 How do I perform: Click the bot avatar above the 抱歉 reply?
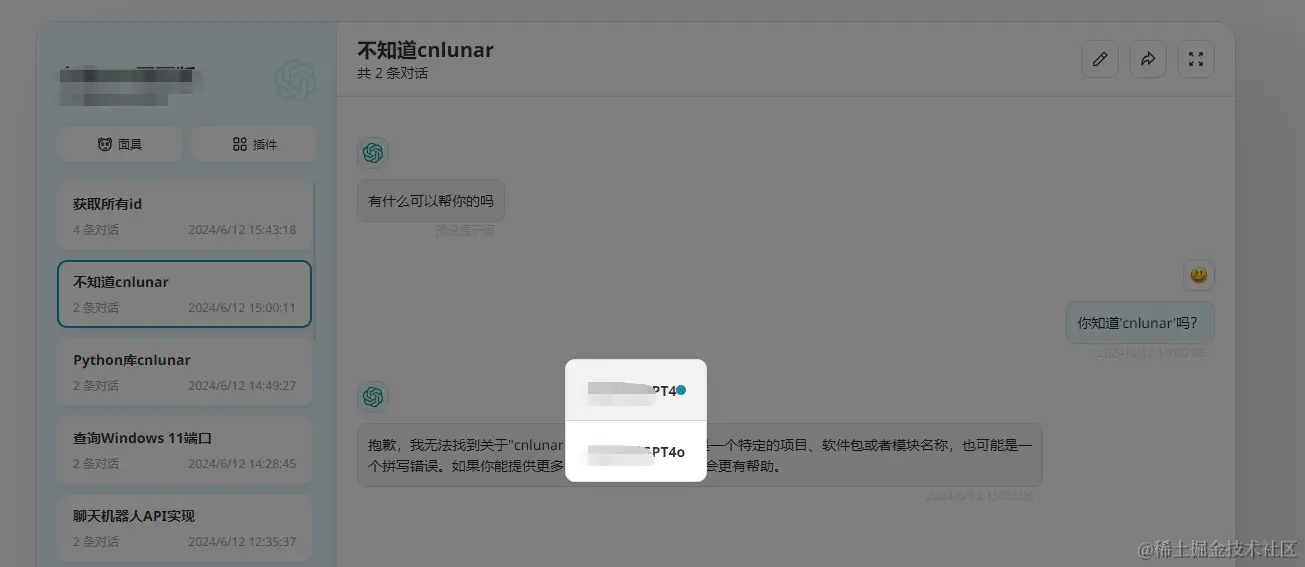click(x=373, y=397)
